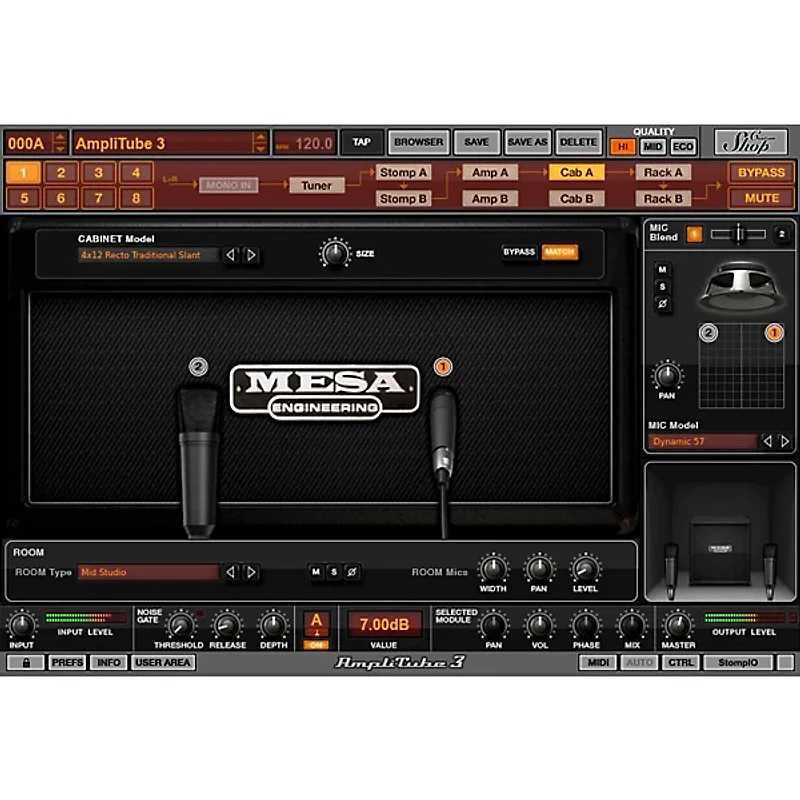
Task: Select the Rack A module
Action: 662,172
